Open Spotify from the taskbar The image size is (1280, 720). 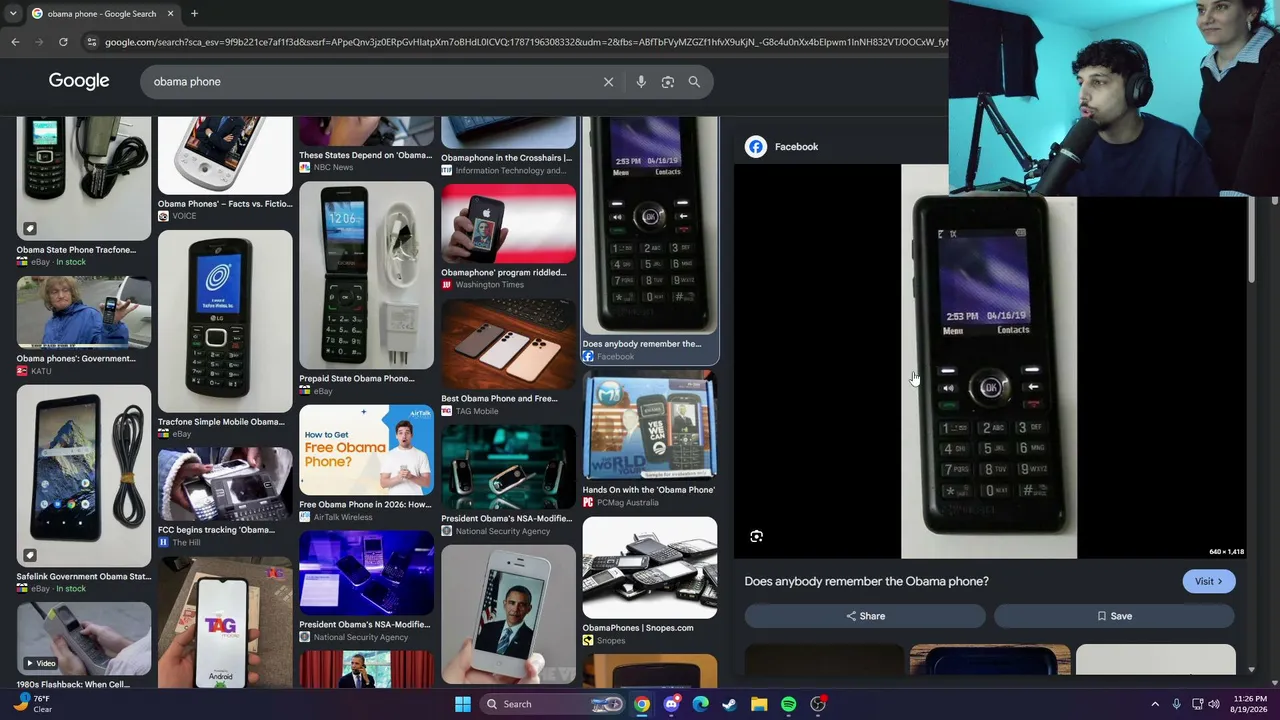pos(789,704)
